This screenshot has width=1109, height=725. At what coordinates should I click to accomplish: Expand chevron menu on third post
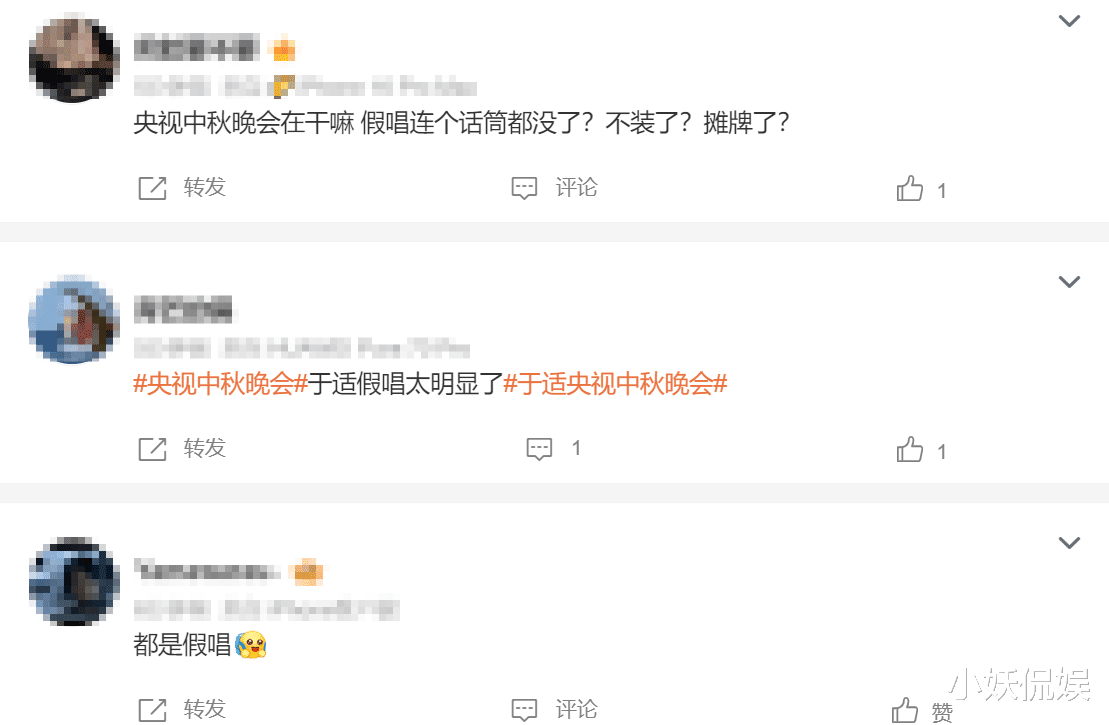(1069, 543)
